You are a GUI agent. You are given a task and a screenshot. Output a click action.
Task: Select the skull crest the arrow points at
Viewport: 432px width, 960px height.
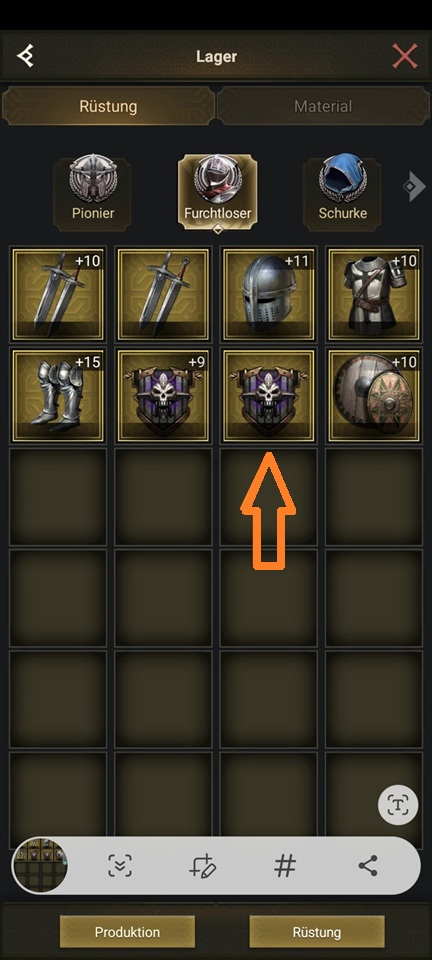coord(269,396)
